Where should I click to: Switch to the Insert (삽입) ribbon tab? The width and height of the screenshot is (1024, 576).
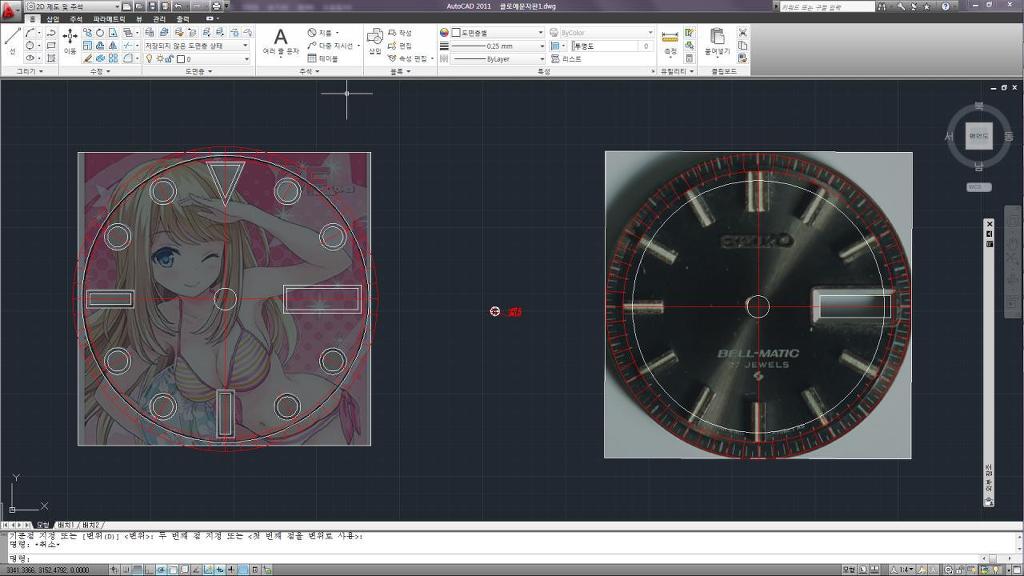click(53, 19)
